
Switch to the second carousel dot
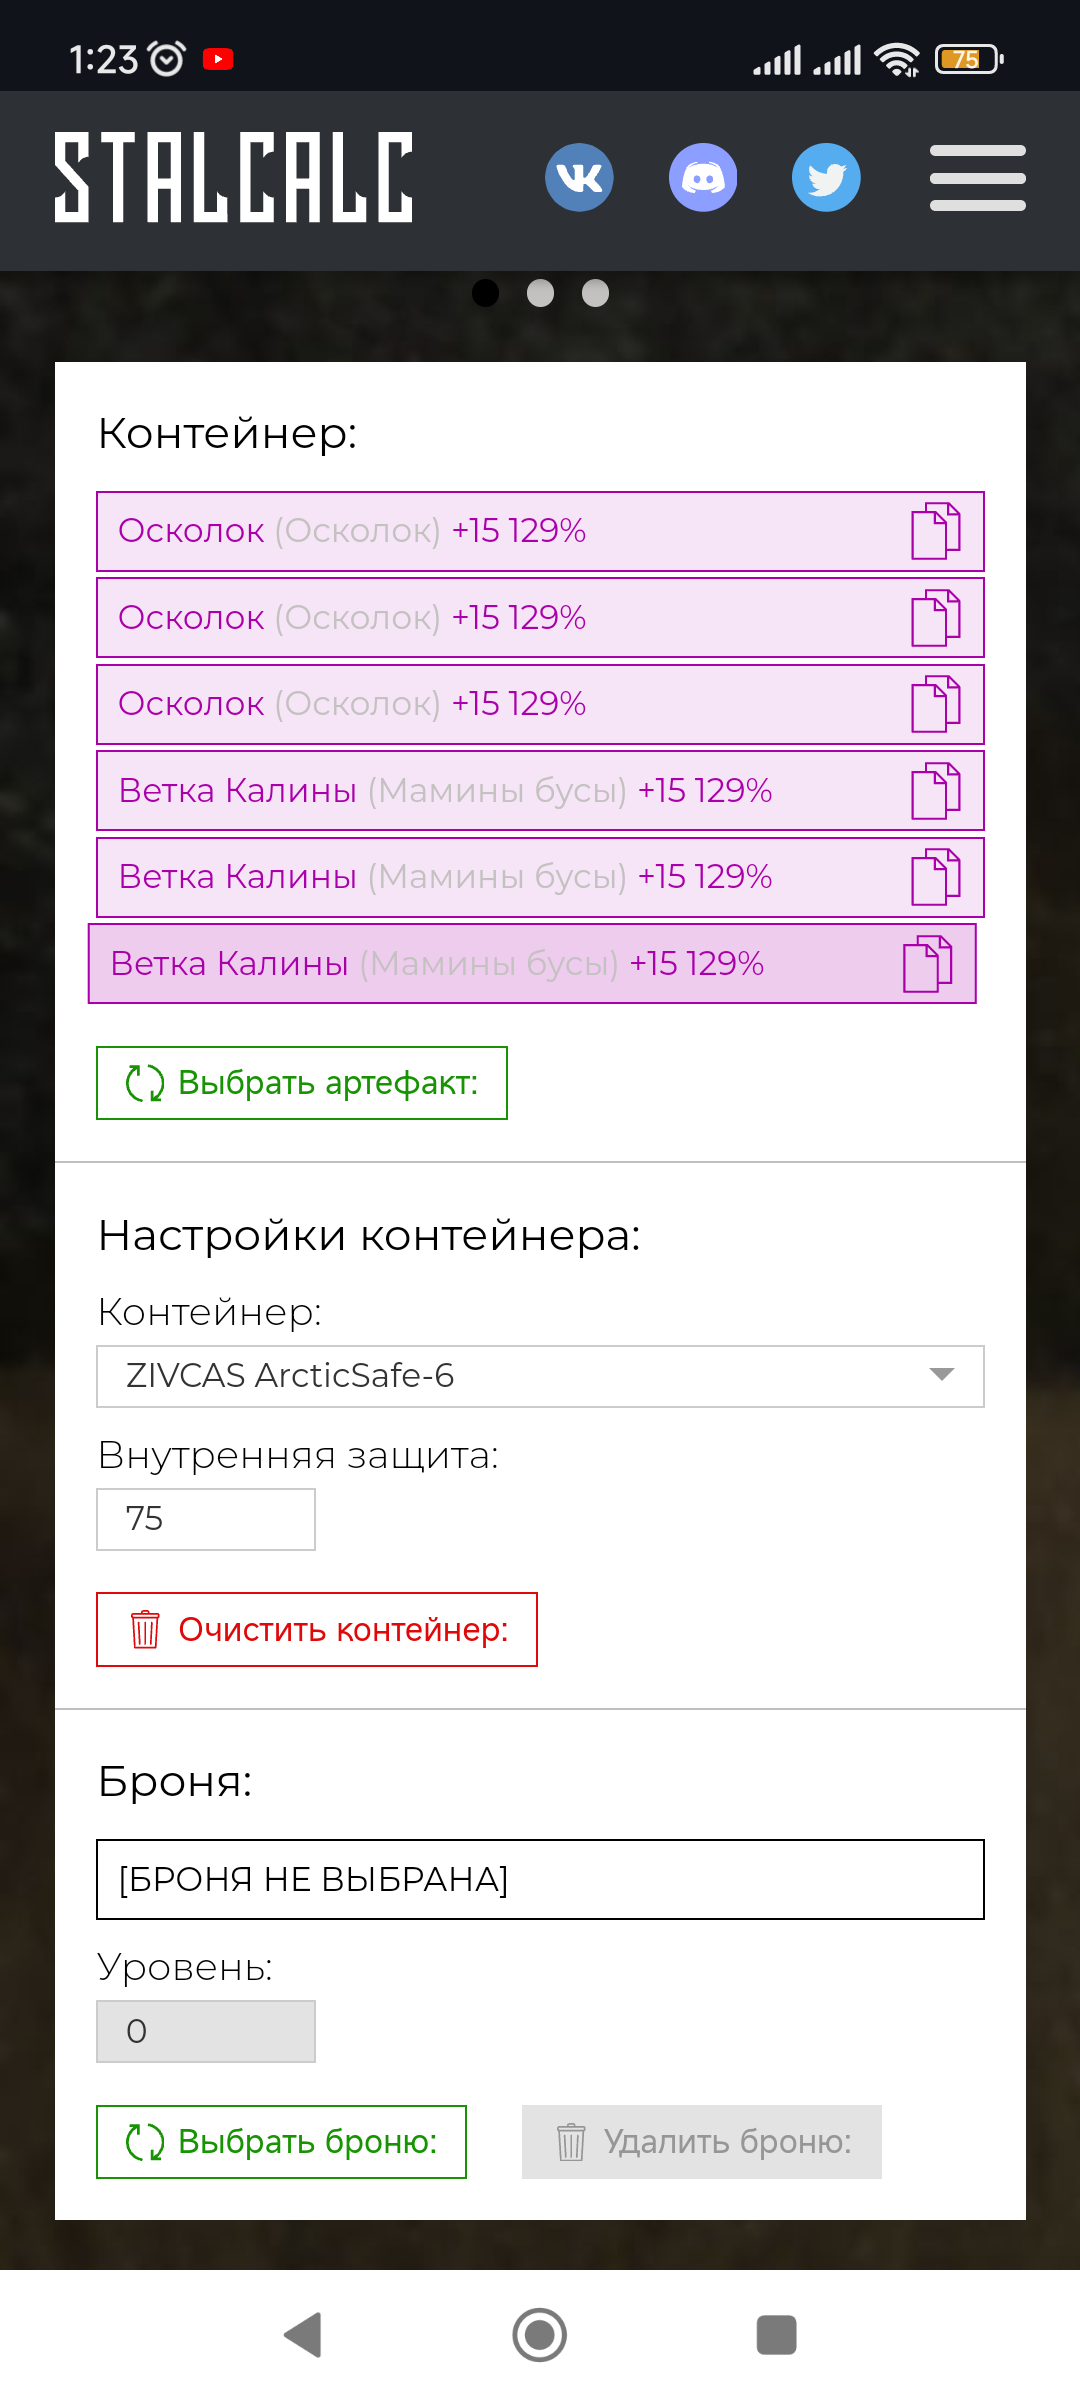click(x=540, y=293)
